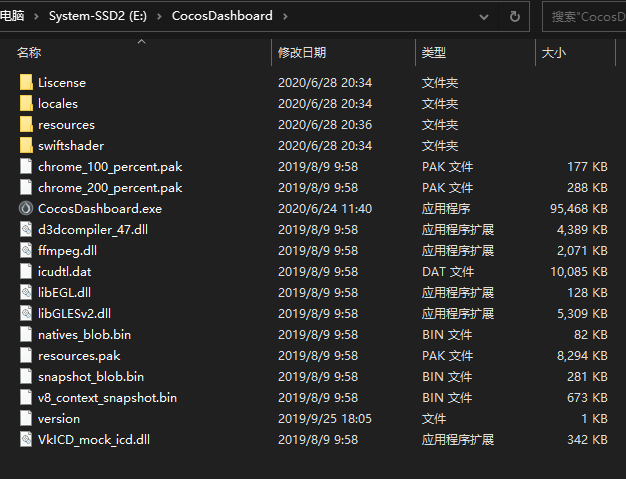Select the version file name
The width and height of the screenshot is (626, 479).
[x=59, y=419]
